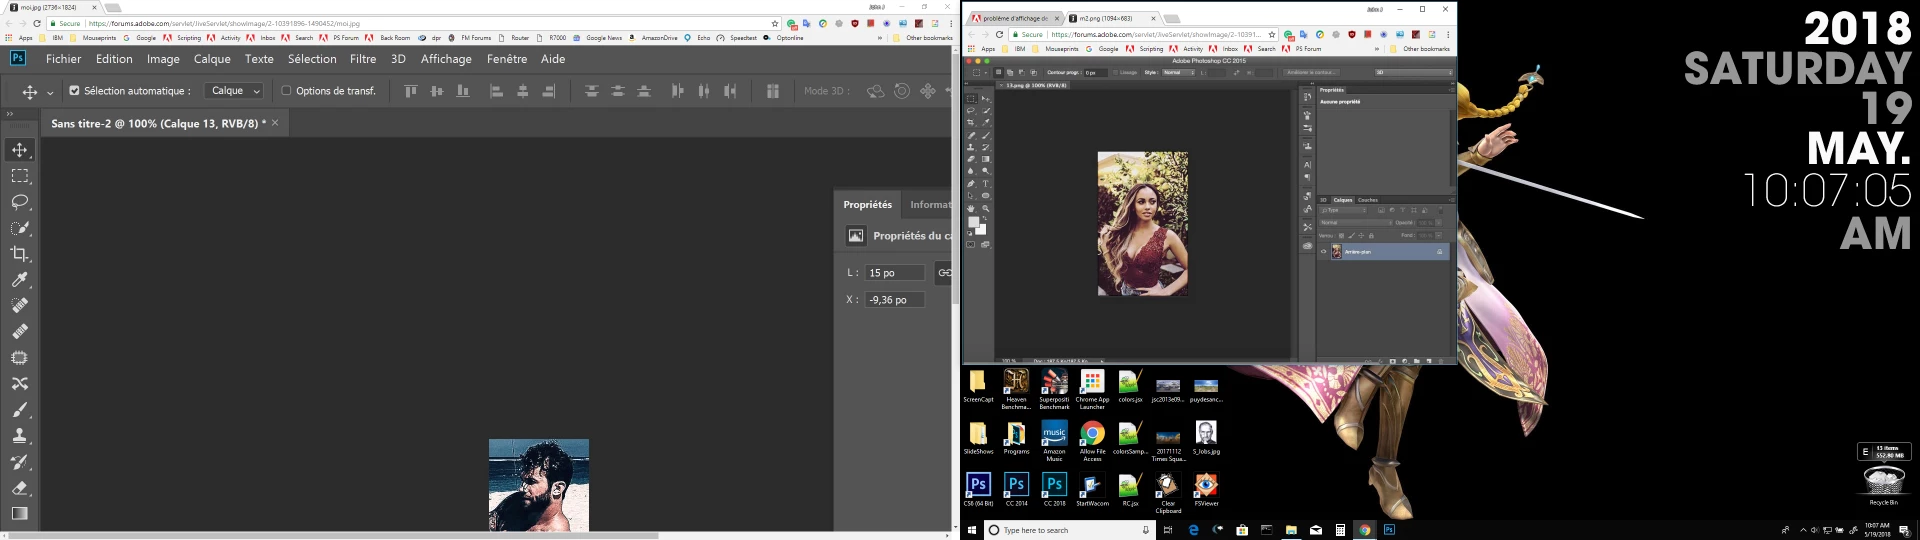Reload the page in the left browser
This screenshot has width=1920, height=540.
(37, 23)
